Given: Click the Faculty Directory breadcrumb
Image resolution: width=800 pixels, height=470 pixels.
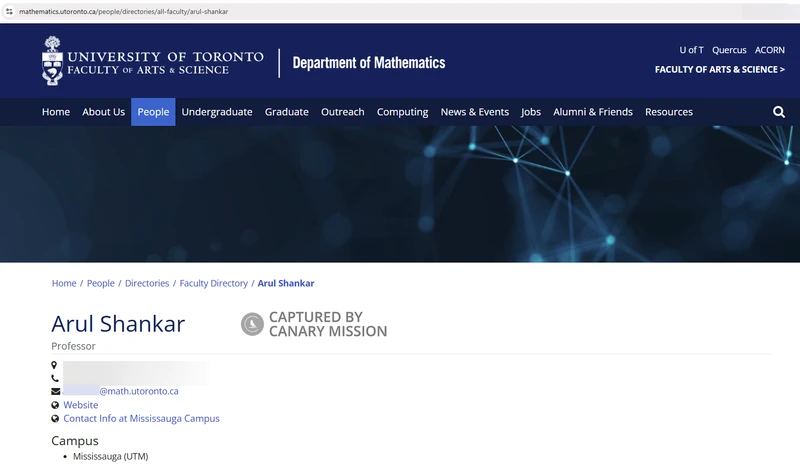Looking at the screenshot, I should click(x=213, y=283).
